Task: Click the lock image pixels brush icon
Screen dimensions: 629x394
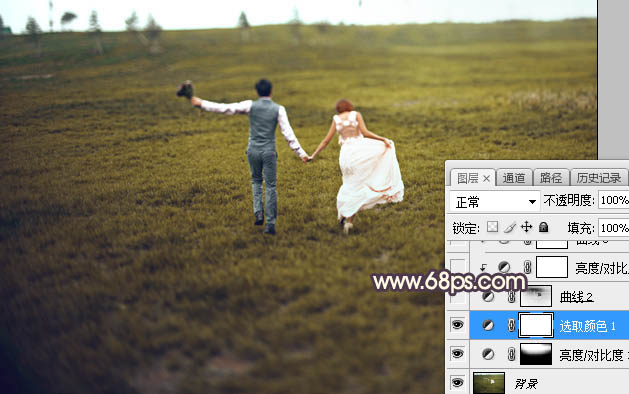Action: (509, 227)
